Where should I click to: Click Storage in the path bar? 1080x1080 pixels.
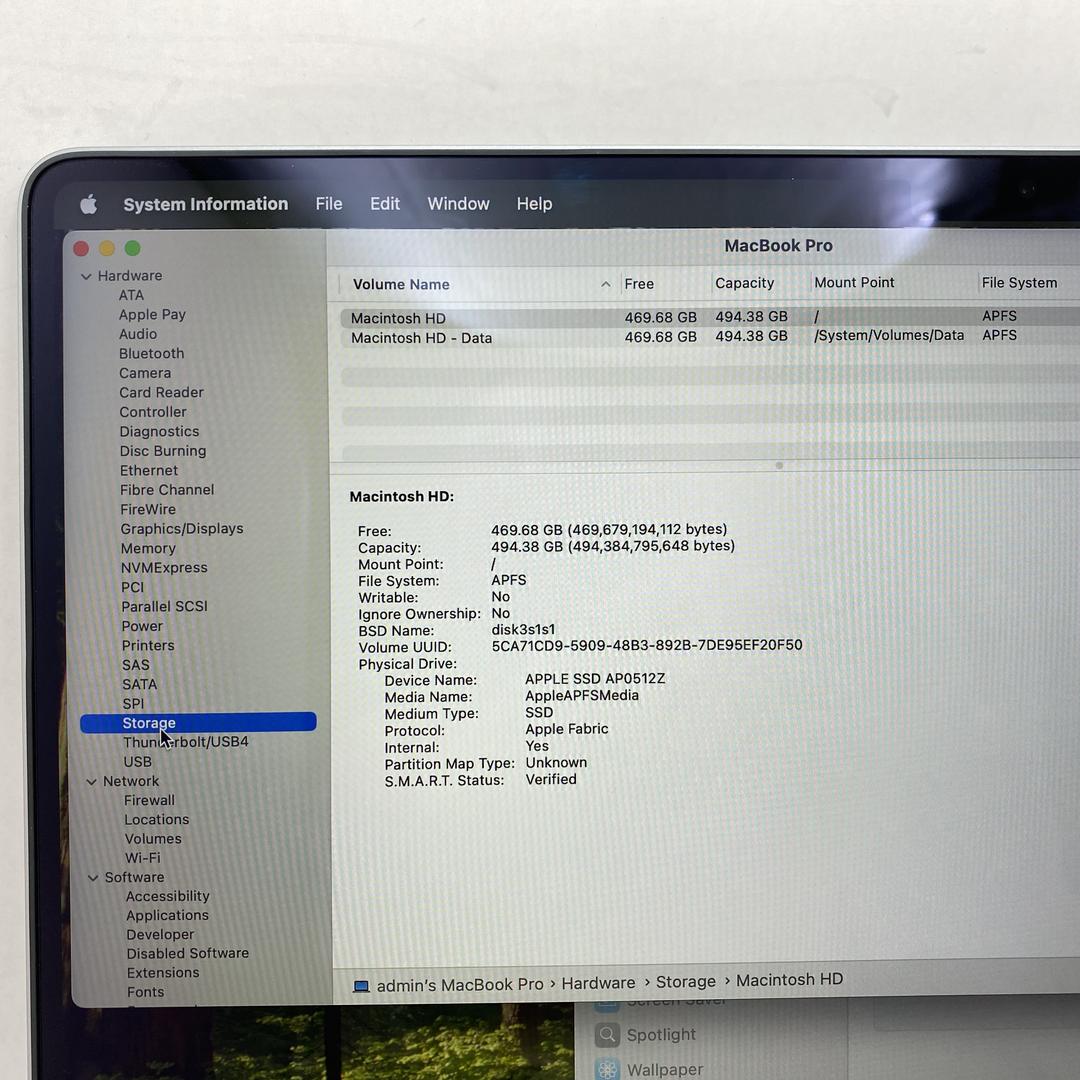pyautogui.click(x=685, y=982)
